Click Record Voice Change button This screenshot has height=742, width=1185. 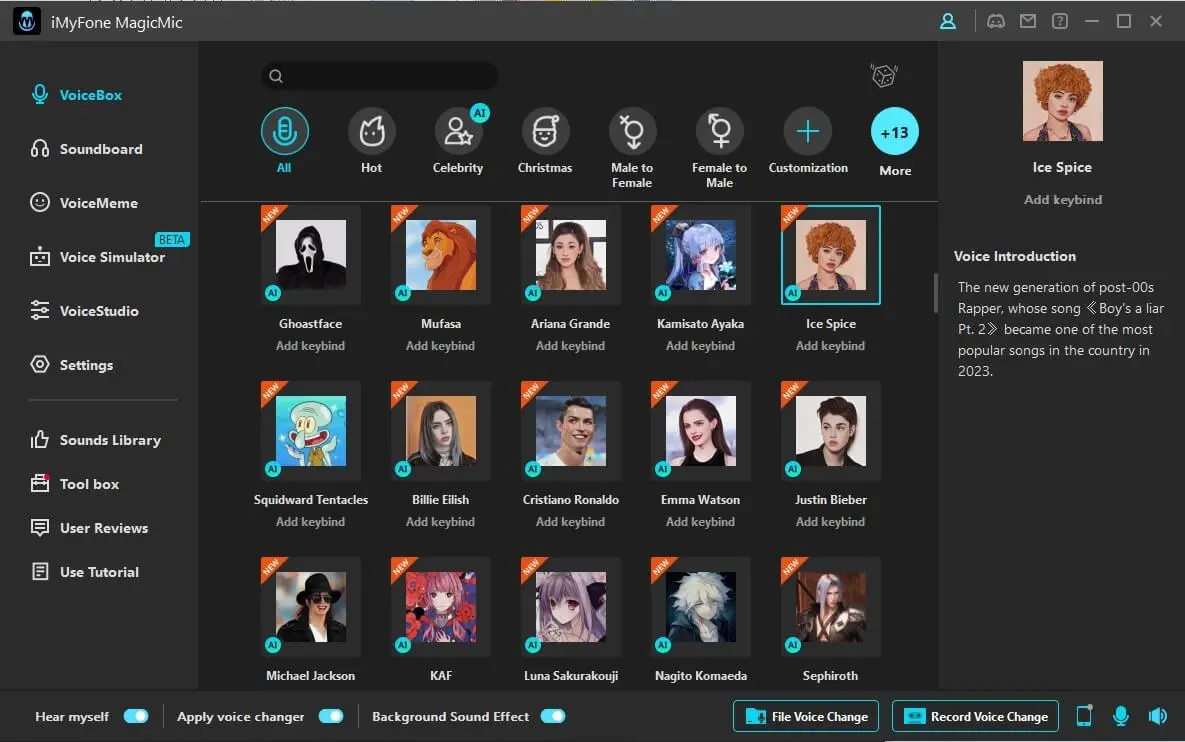pyautogui.click(x=975, y=716)
